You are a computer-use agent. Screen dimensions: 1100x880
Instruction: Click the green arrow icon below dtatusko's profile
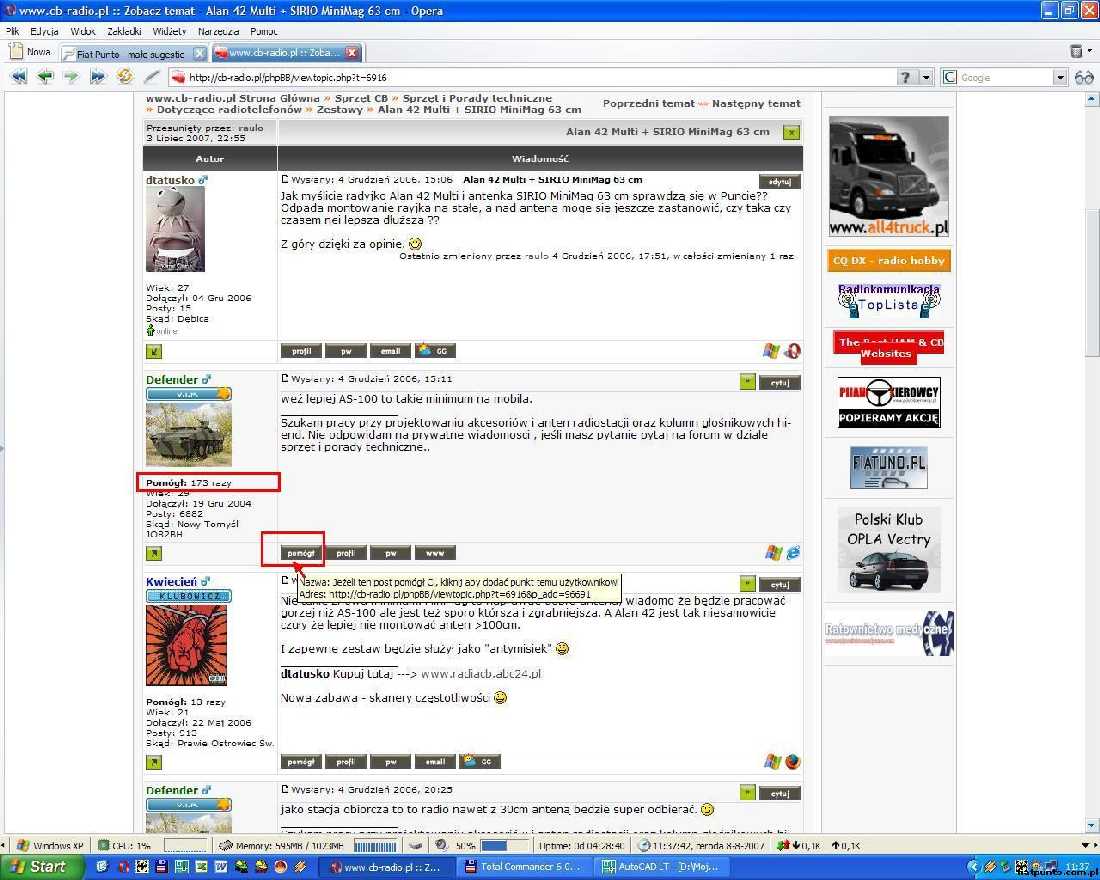154,351
